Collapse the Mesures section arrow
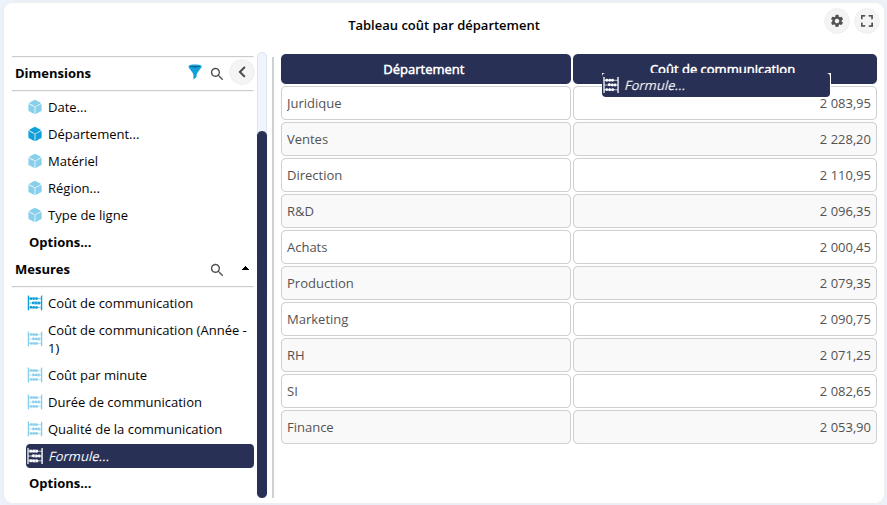887x505 pixels. click(245, 269)
